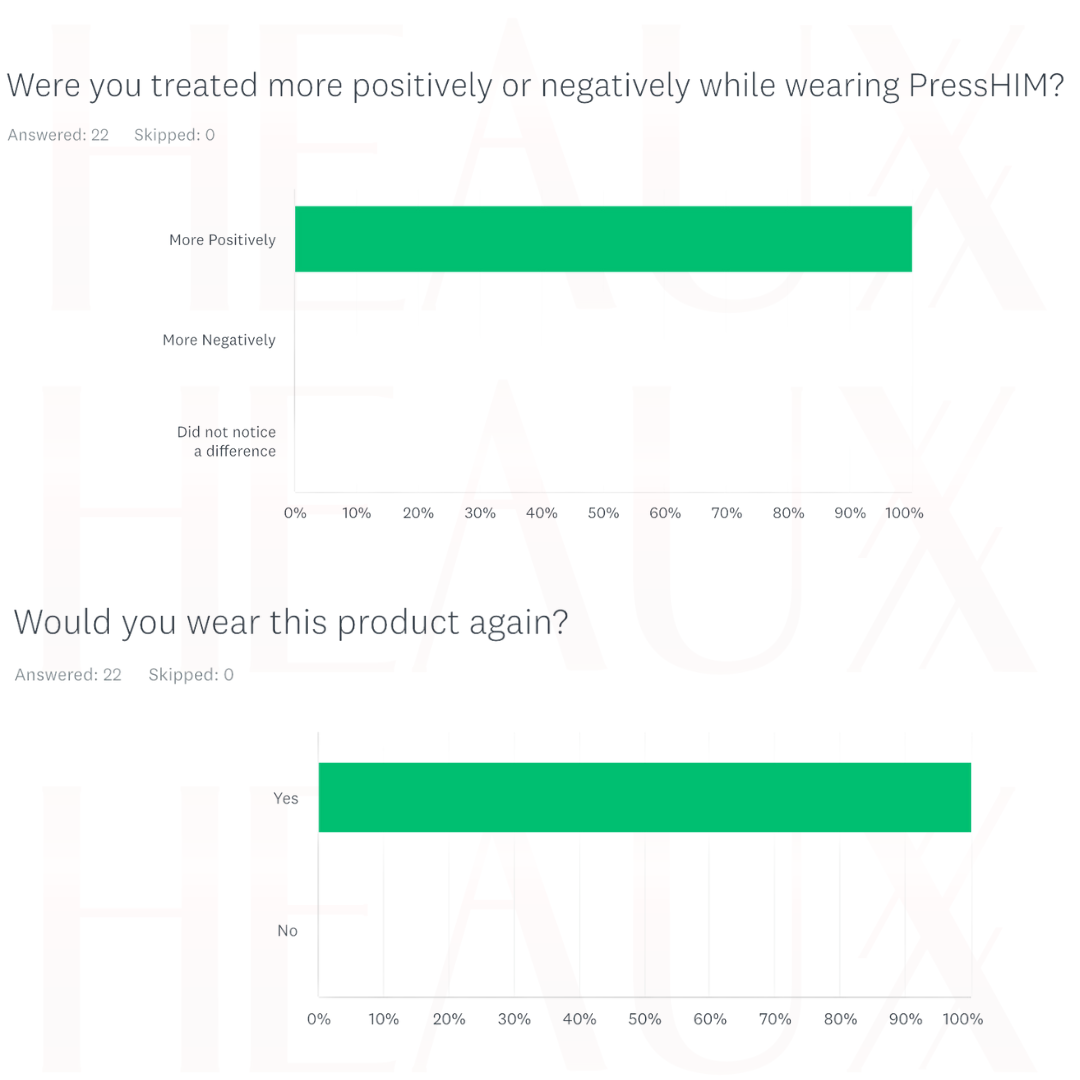Select the "Did not notice a difference" label
Viewport: 1080px width, 1080px height.
227,441
